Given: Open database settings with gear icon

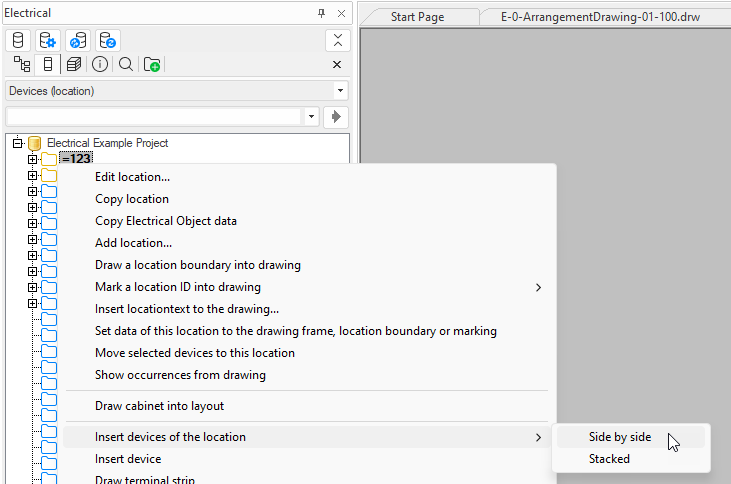Looking at the screenshot, I should pyautogui.click(x=48, y=40).
